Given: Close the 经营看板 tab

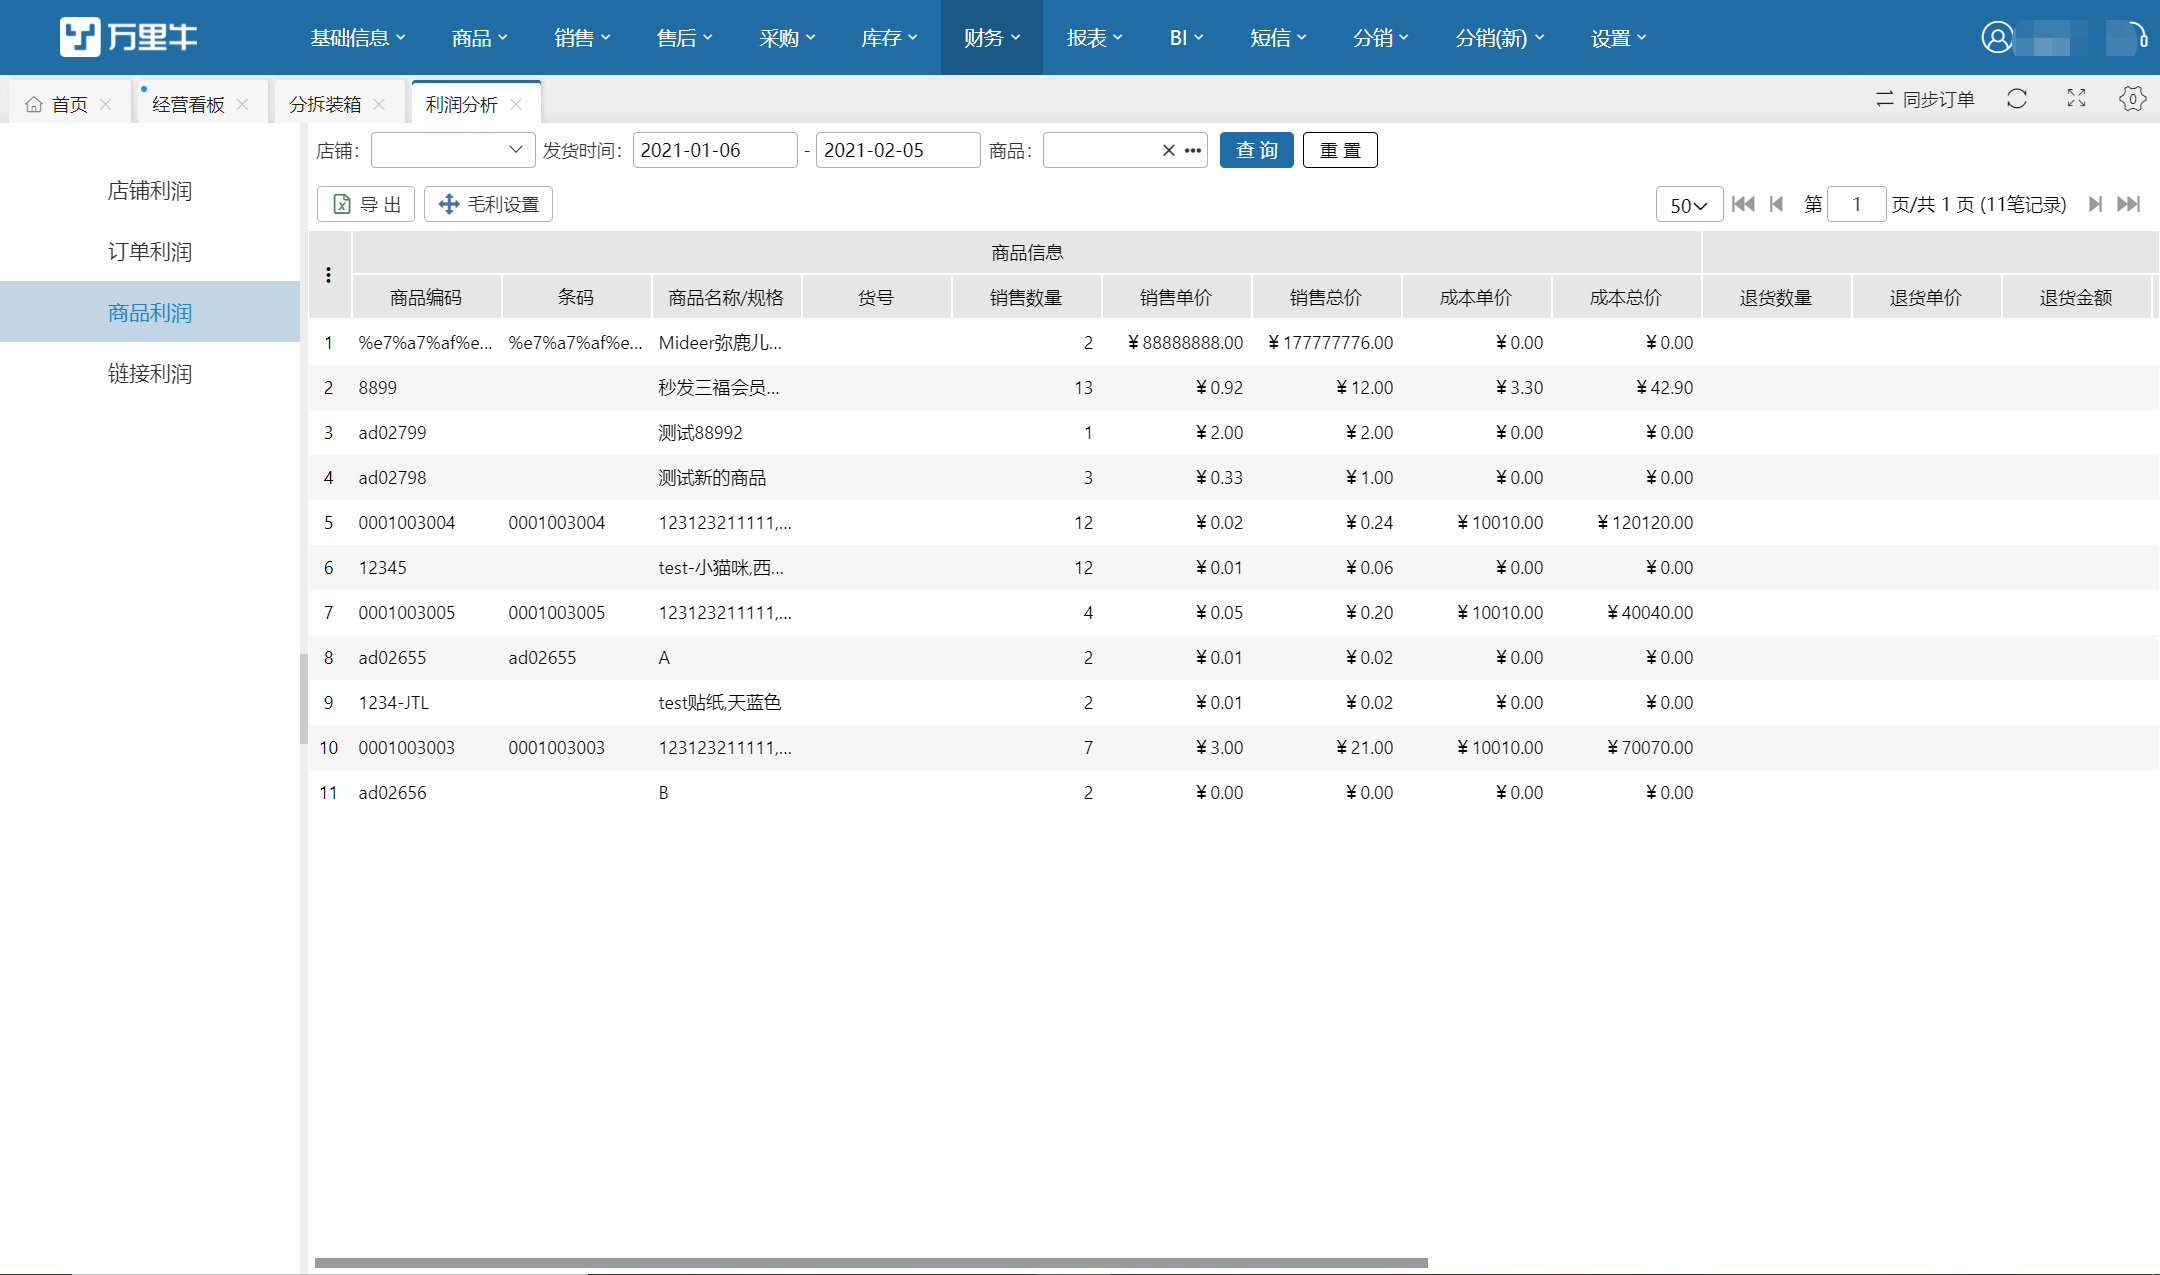Looking at the screenshot, I should click(243, 104).
